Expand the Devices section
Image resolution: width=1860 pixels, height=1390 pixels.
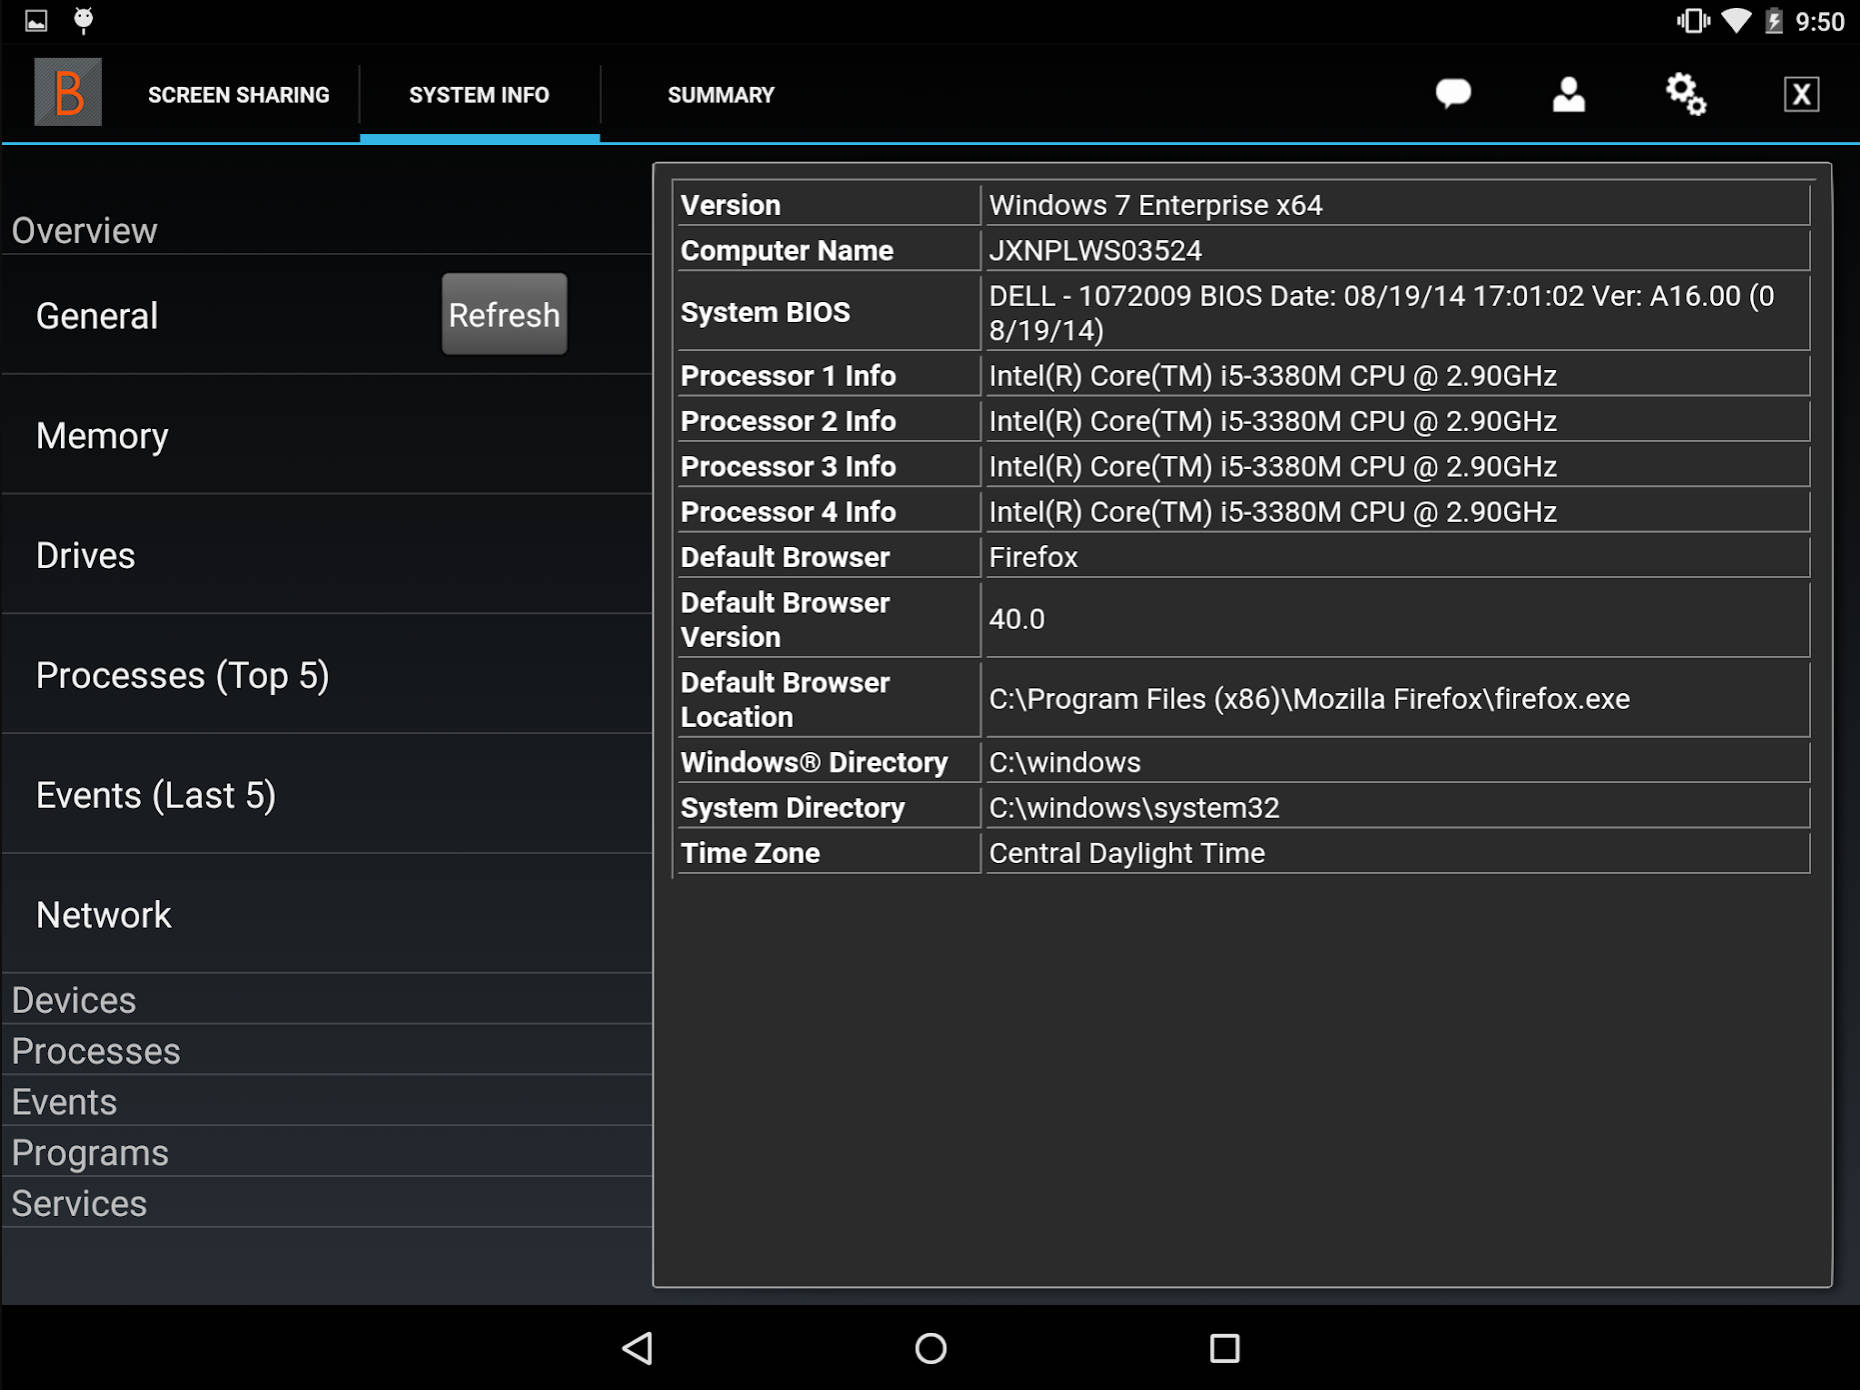tap(74, 1000)
